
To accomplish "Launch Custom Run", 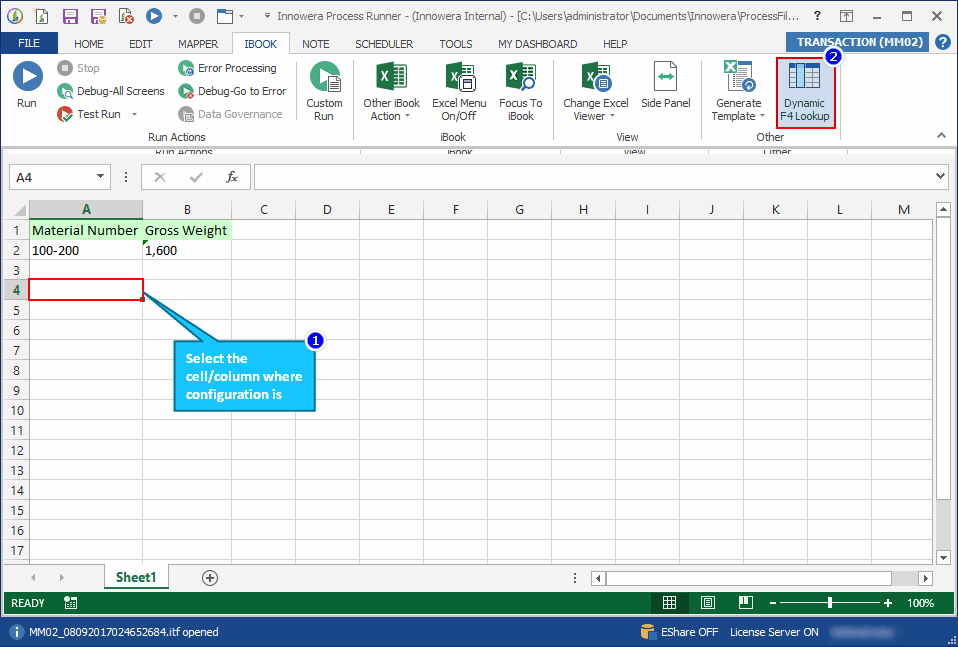I will coord(324,90).
